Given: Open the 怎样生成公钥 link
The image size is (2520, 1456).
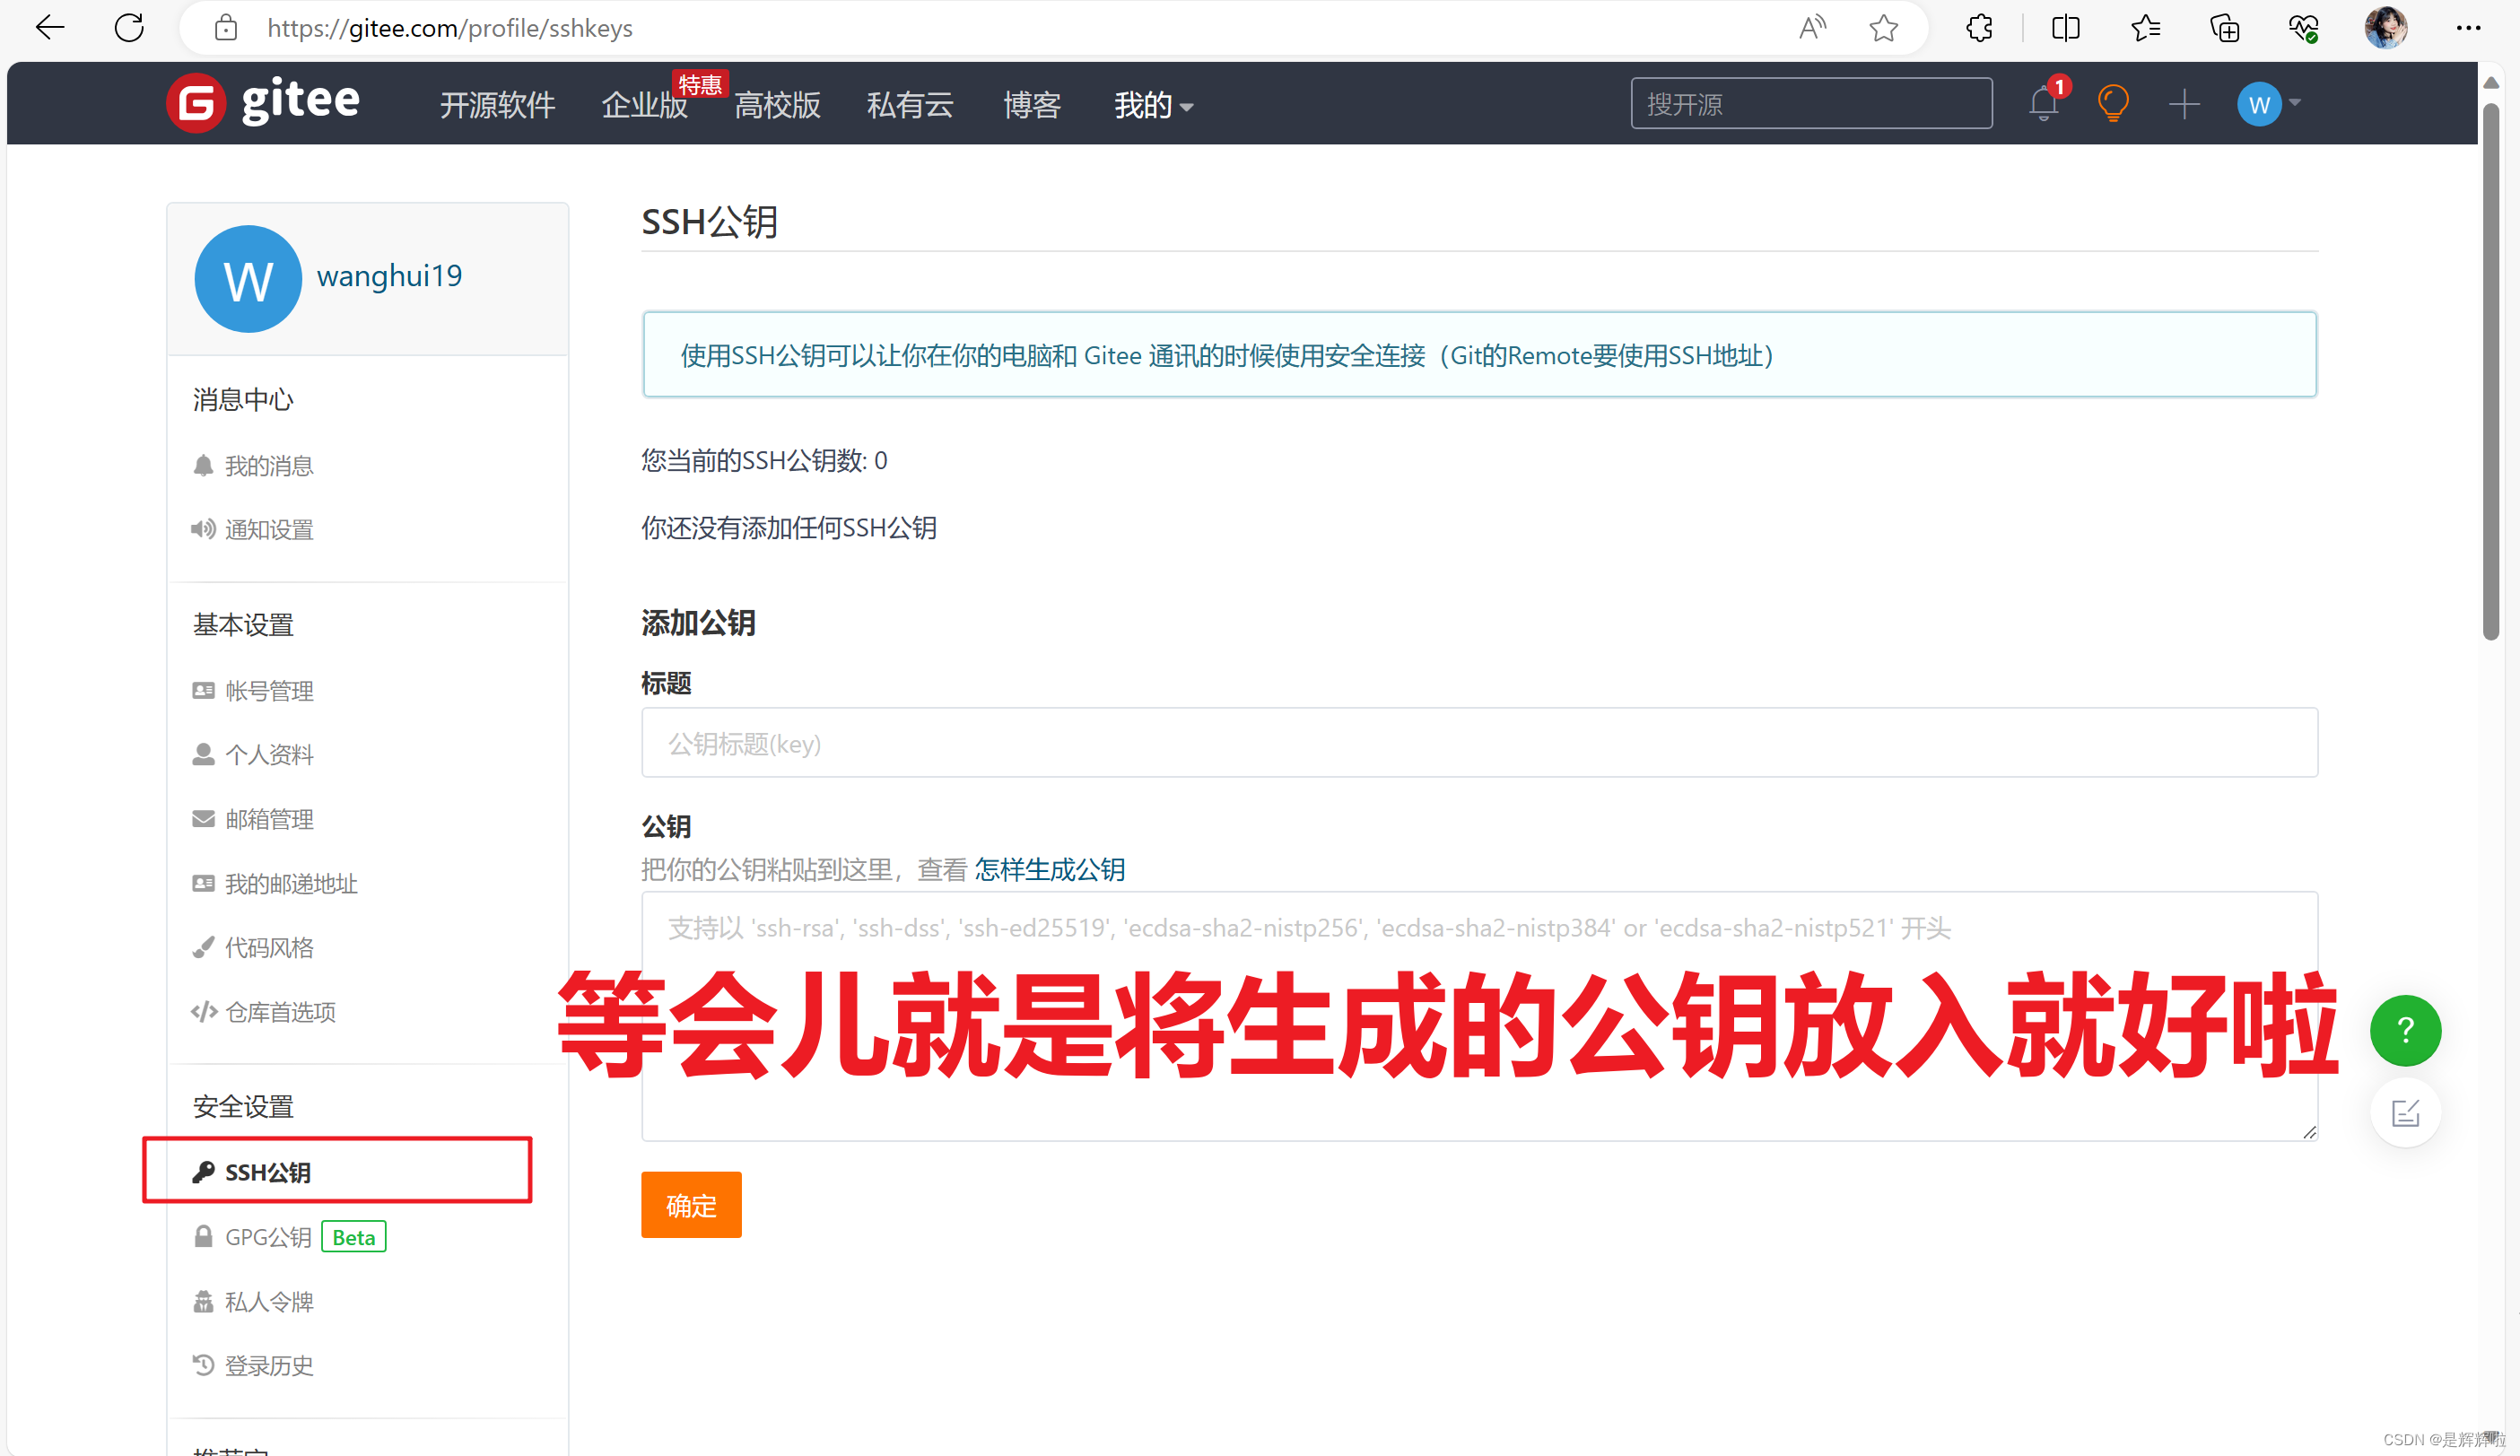Looking at the screenshot, I should (x=1049, y=869).
